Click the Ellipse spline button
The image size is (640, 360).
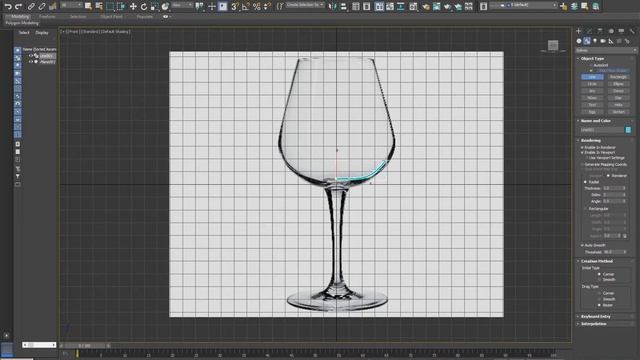coord(618,84)
